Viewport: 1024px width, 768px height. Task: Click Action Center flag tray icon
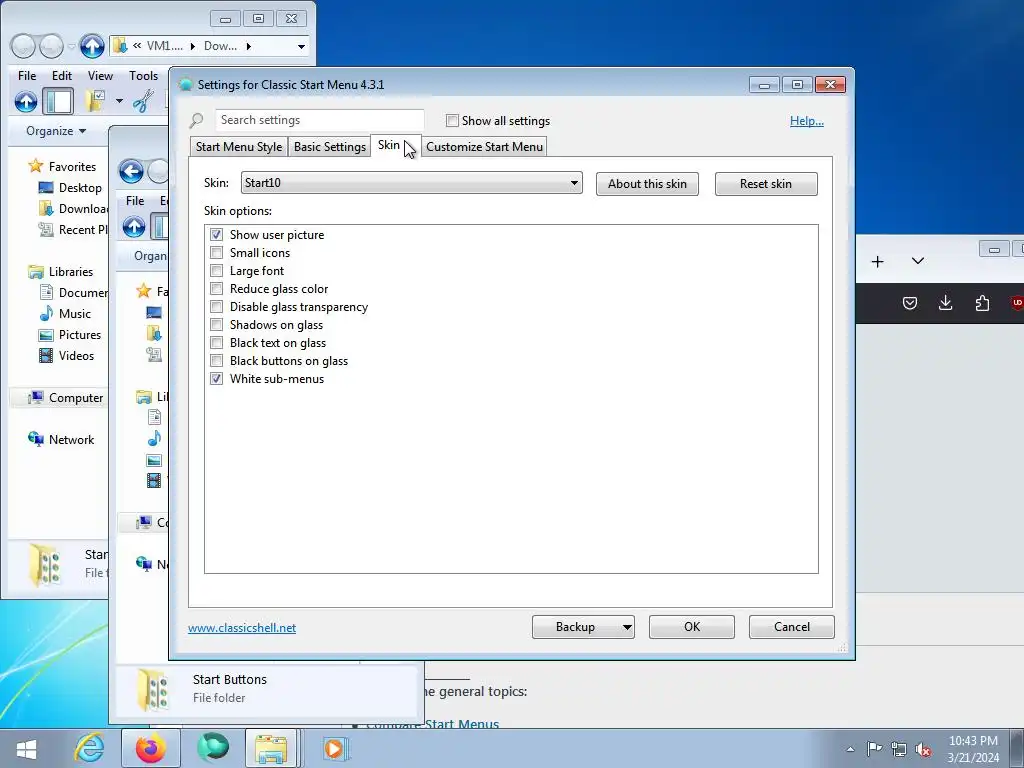click(874, 749)
